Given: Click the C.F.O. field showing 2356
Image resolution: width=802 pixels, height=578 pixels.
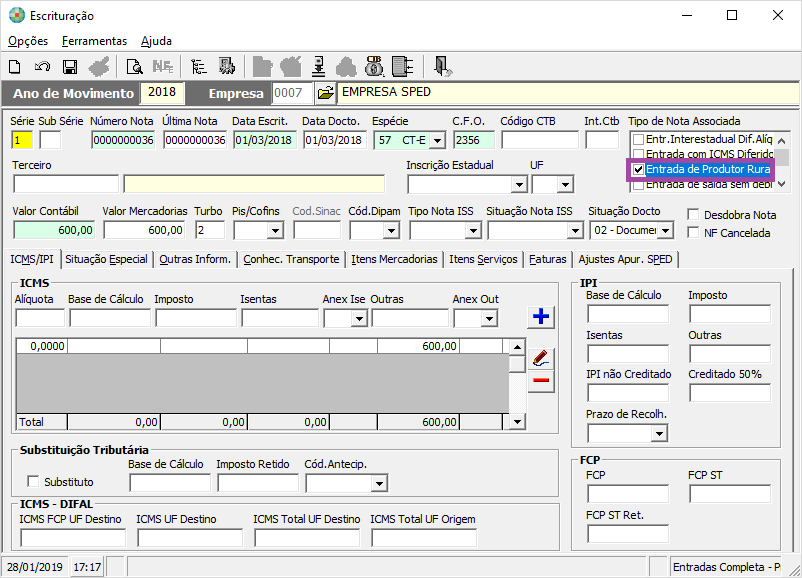Looking at the screenshot, I should 474,140.
